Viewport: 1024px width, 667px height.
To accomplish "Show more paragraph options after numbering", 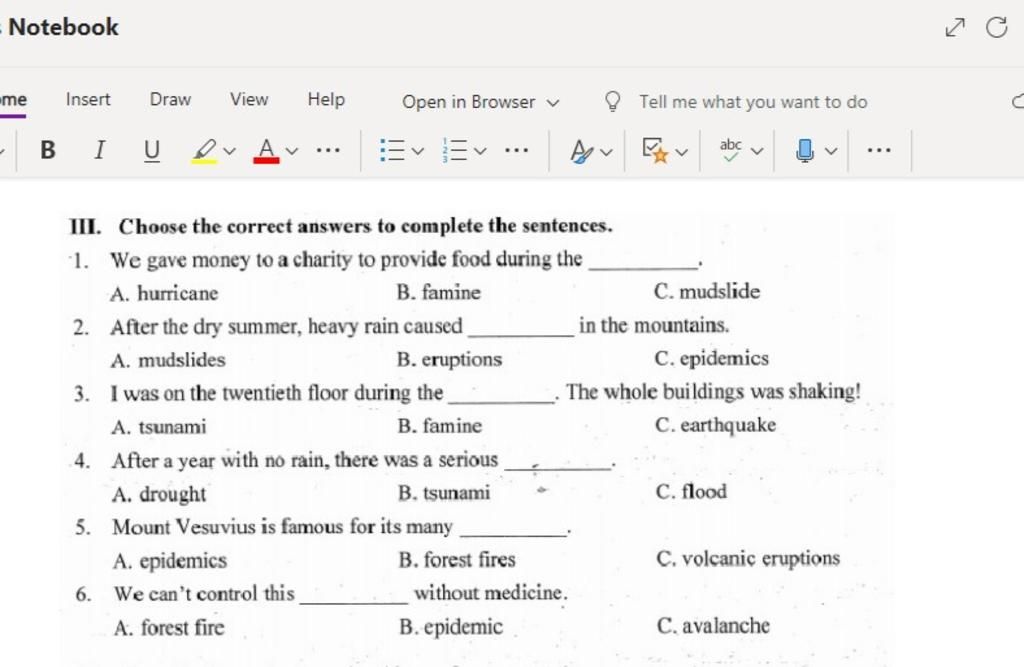I will [517, 151].
